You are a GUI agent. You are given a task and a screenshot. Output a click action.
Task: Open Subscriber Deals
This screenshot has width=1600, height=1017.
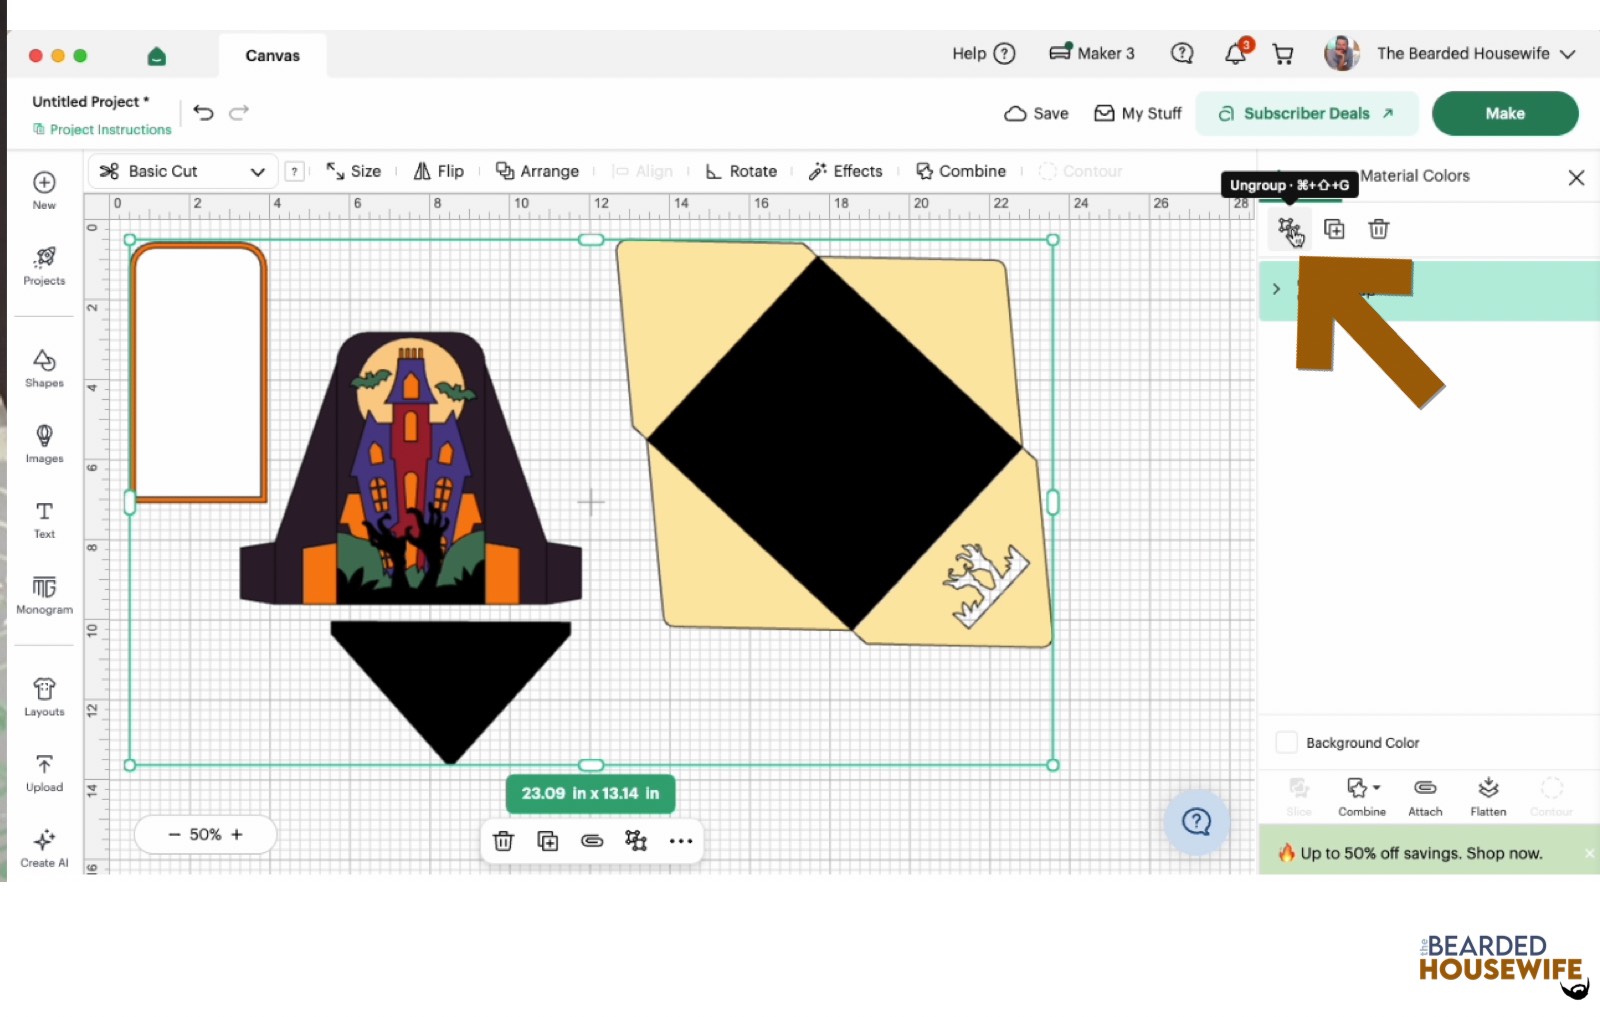[x=1307, y=114]
